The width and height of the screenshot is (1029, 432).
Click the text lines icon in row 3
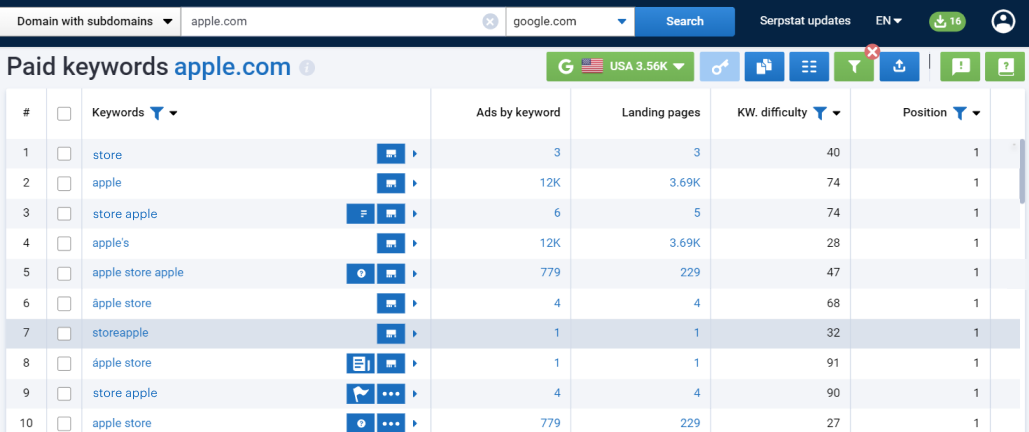click(x=360, y=213)
